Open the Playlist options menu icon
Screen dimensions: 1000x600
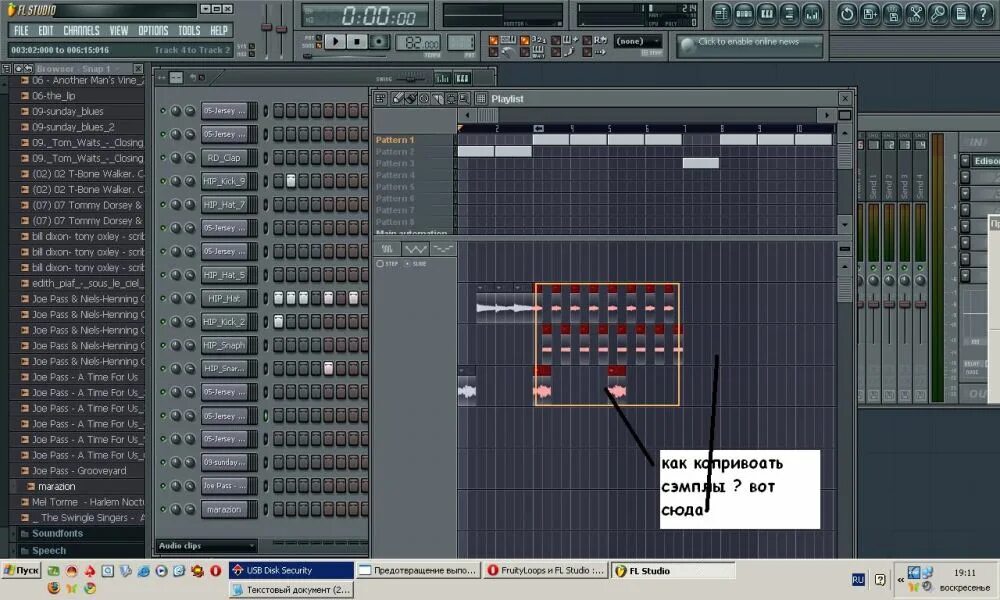[x=381, y=98]
